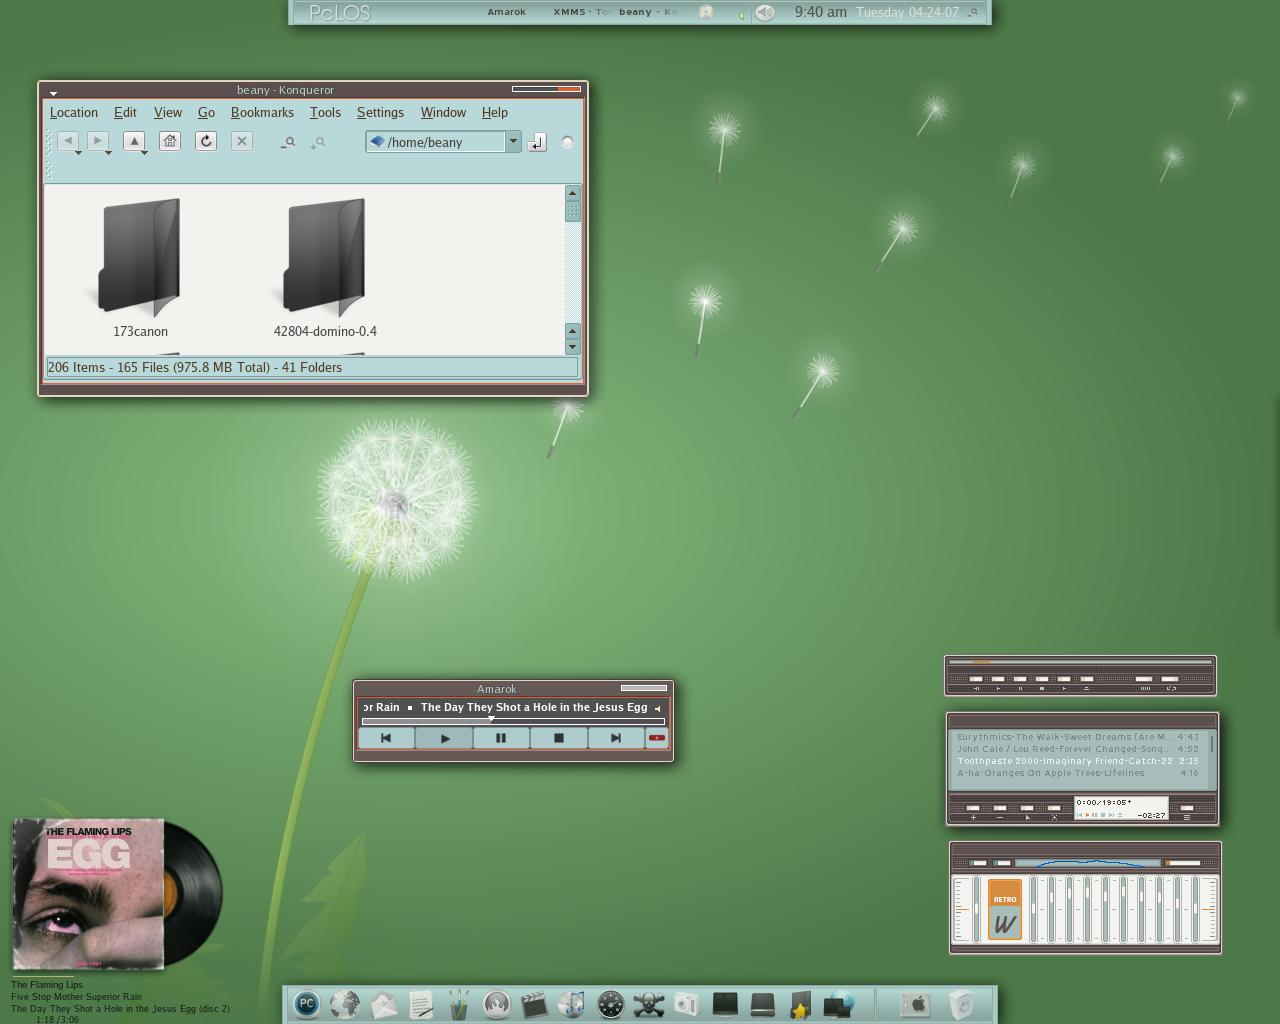Open the Help menu in Konqueror

point(495,113)
